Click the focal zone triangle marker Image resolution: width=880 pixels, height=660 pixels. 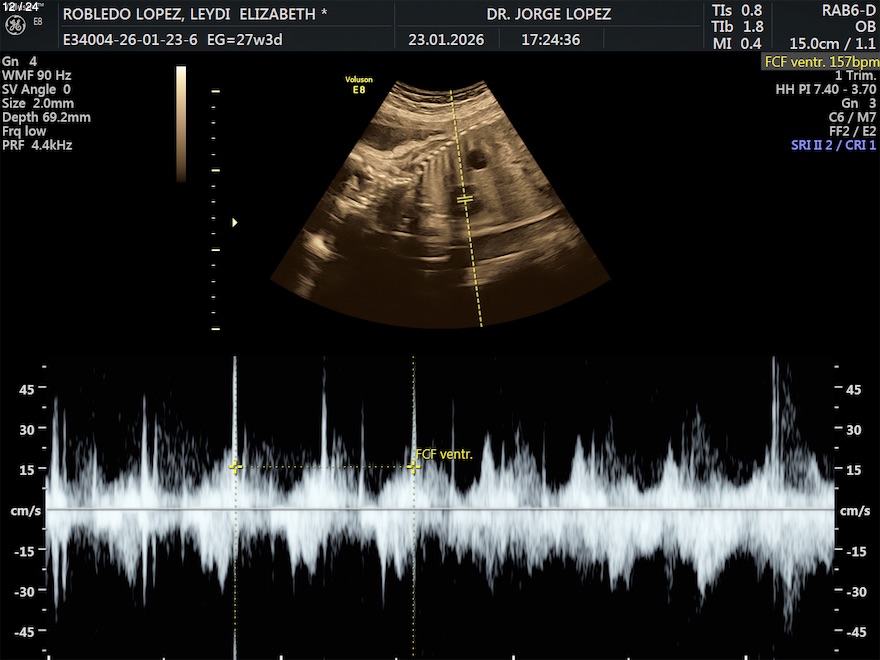click(x=235, y=222)
